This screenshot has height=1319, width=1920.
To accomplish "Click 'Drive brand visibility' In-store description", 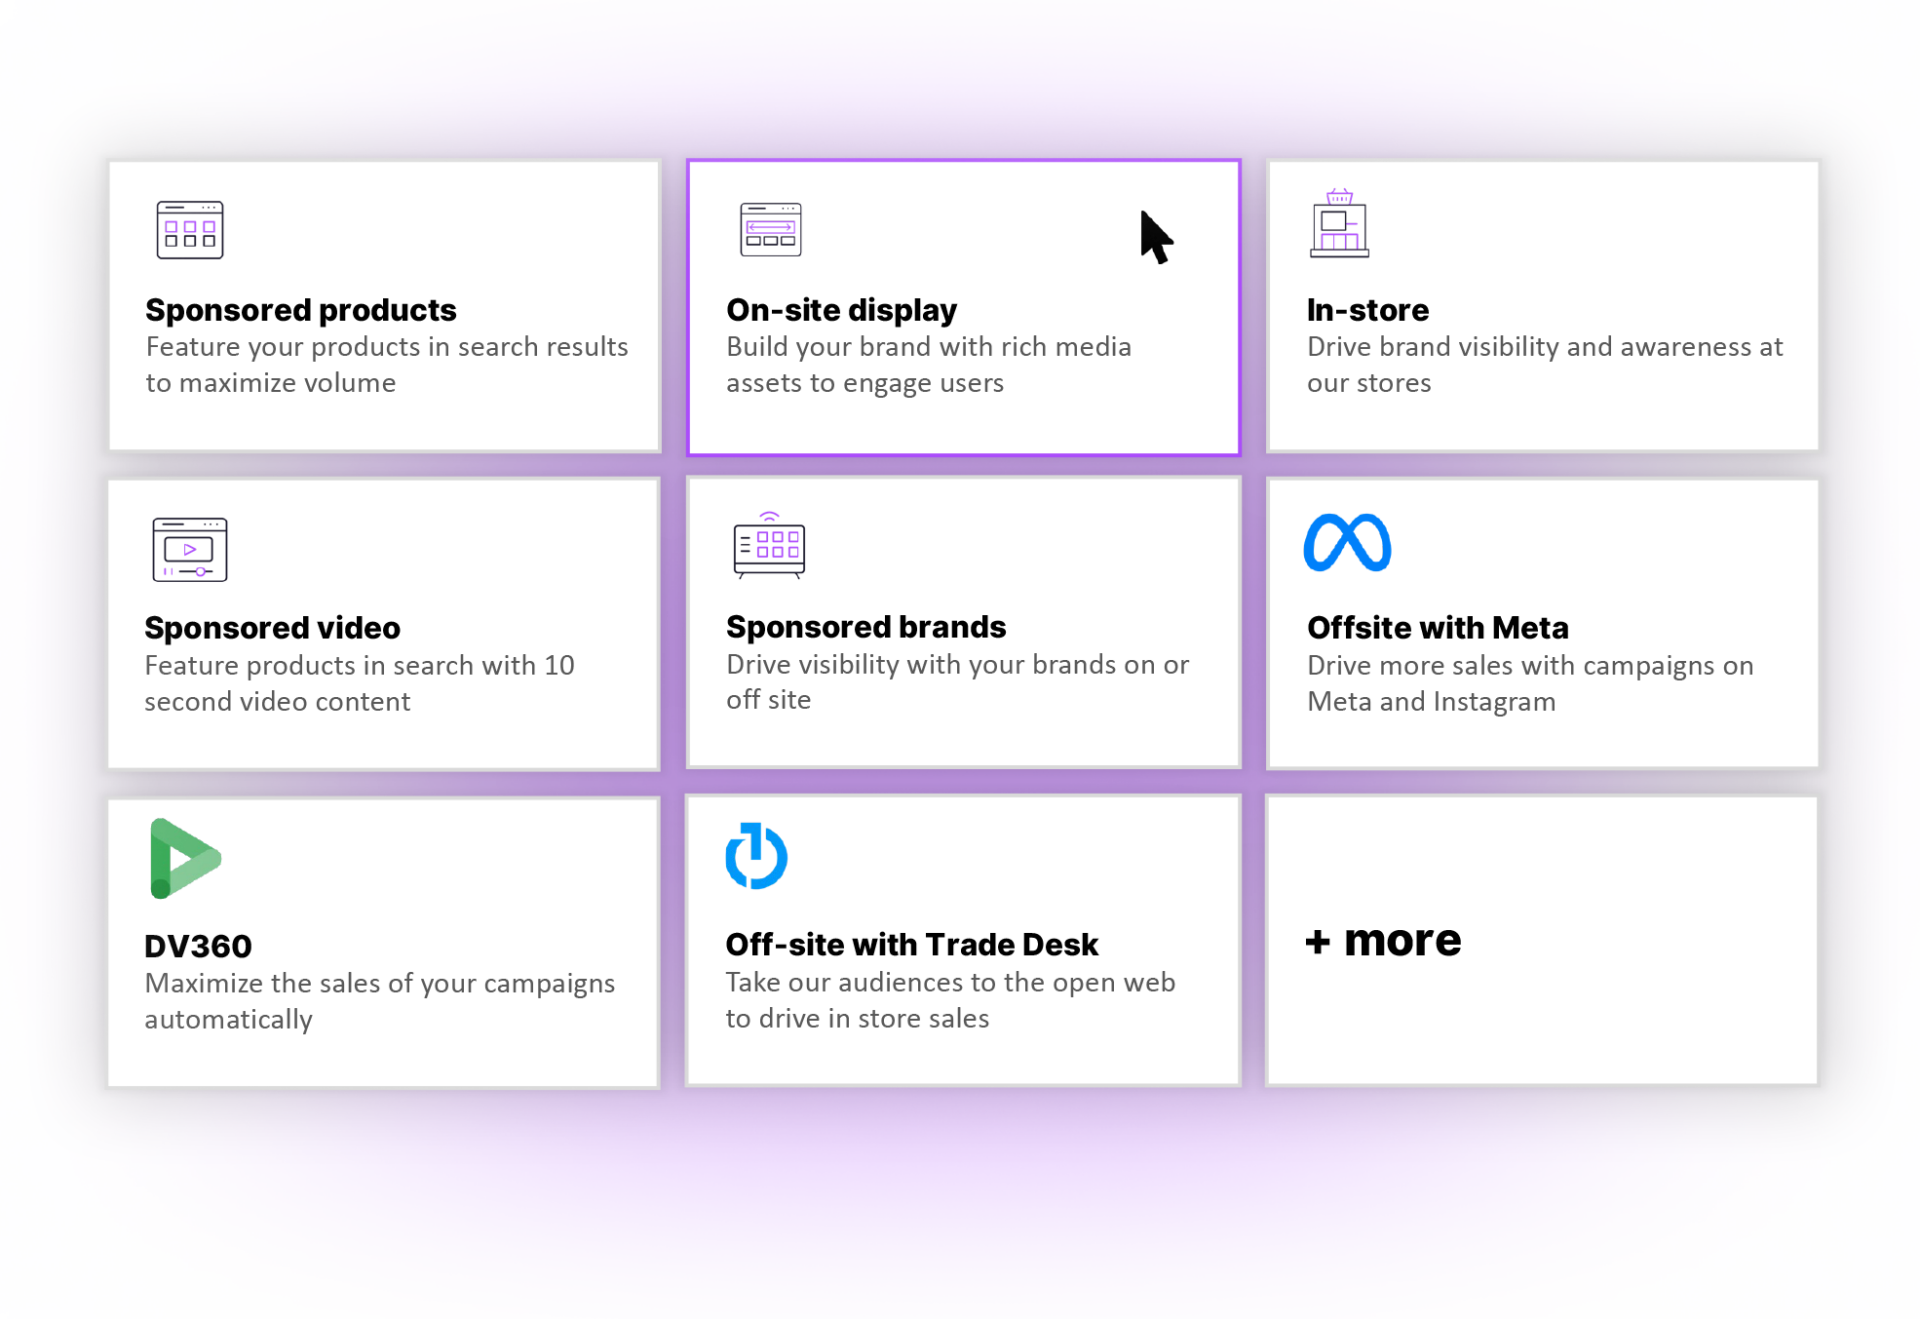I will click(x=1543, y=364).
